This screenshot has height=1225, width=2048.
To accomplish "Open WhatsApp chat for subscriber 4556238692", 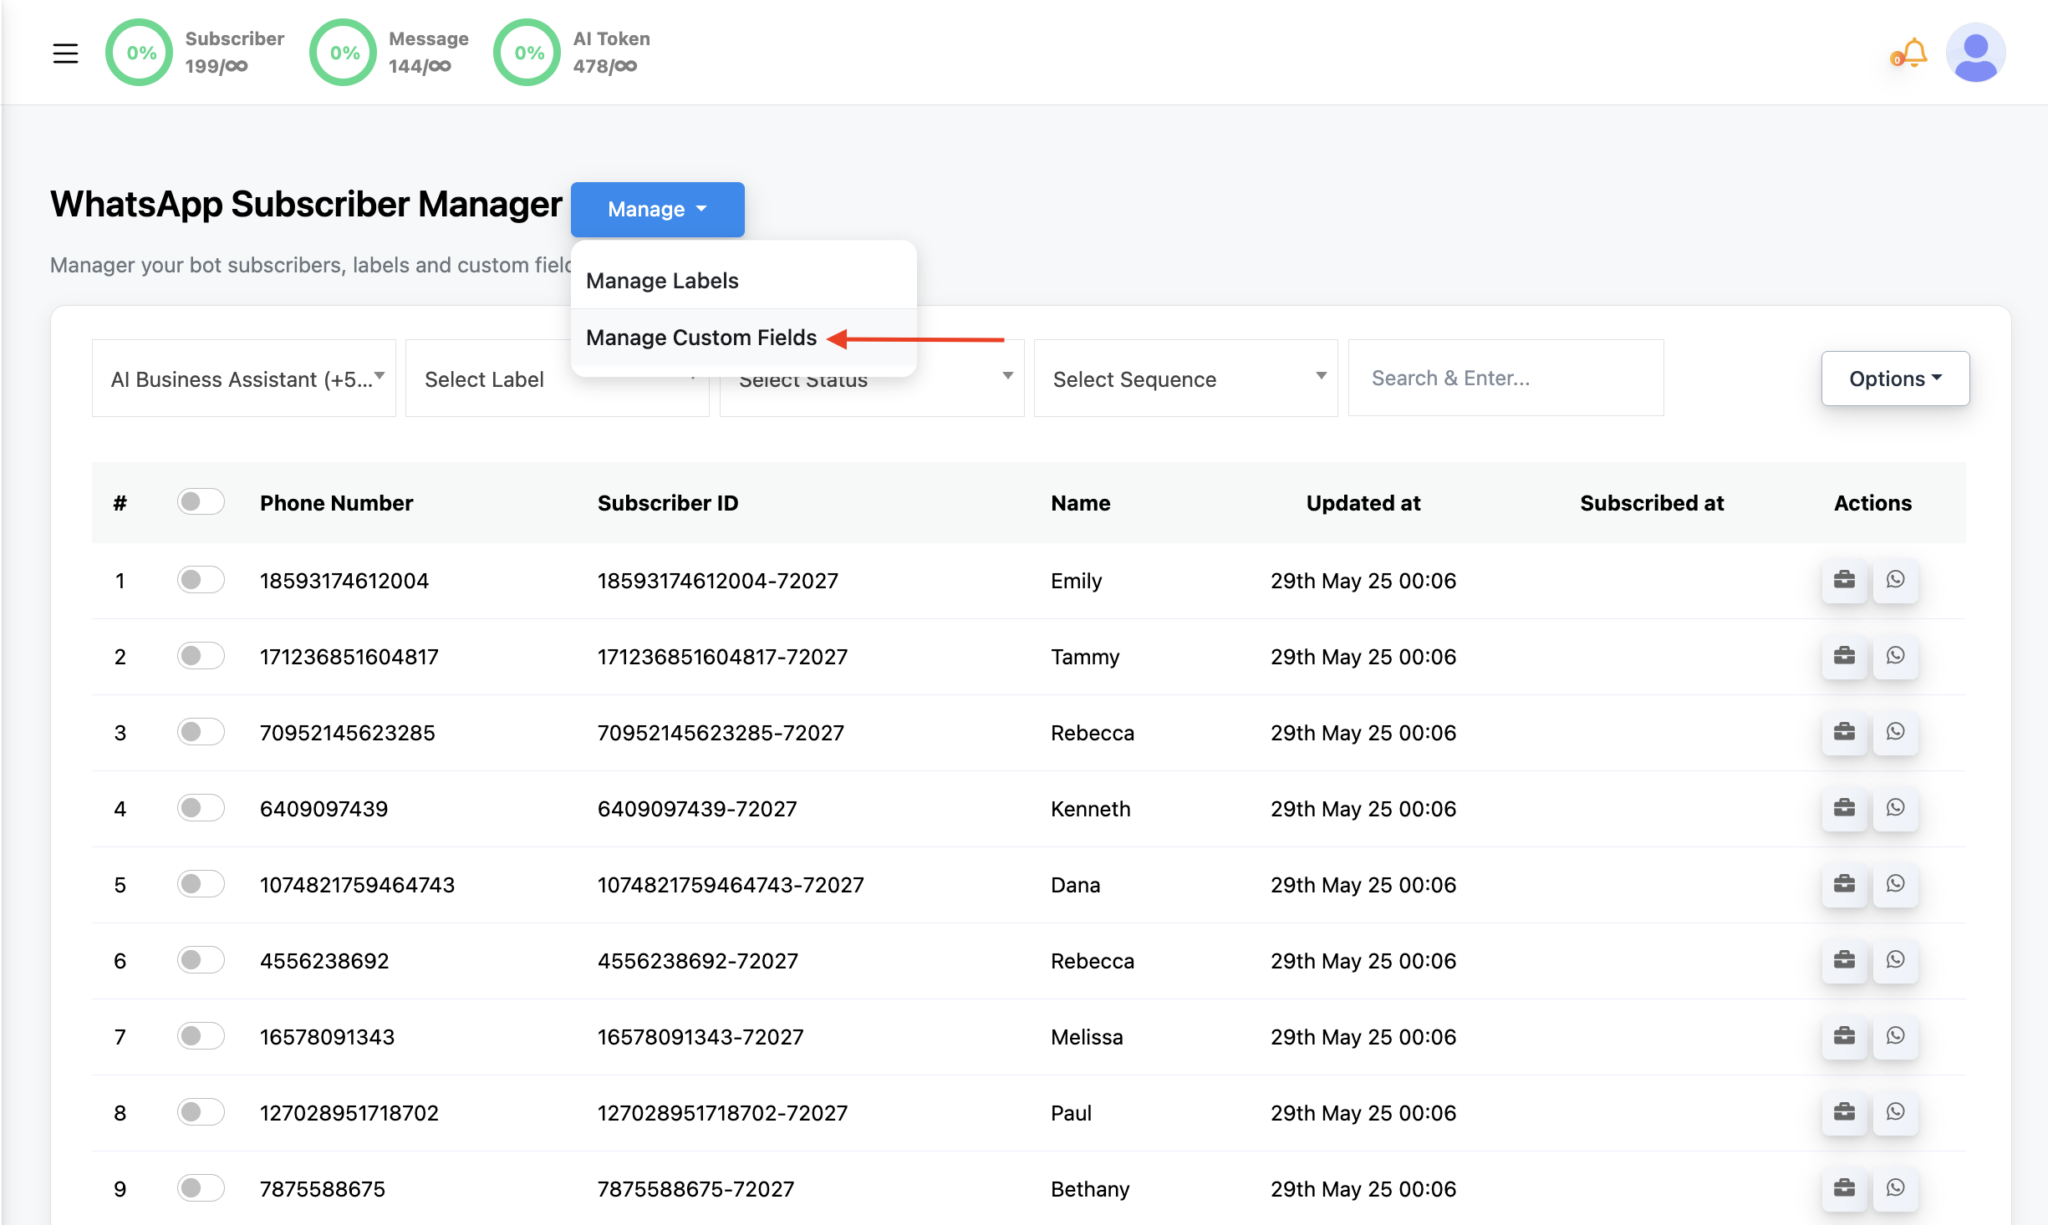I will point(1895,960).
